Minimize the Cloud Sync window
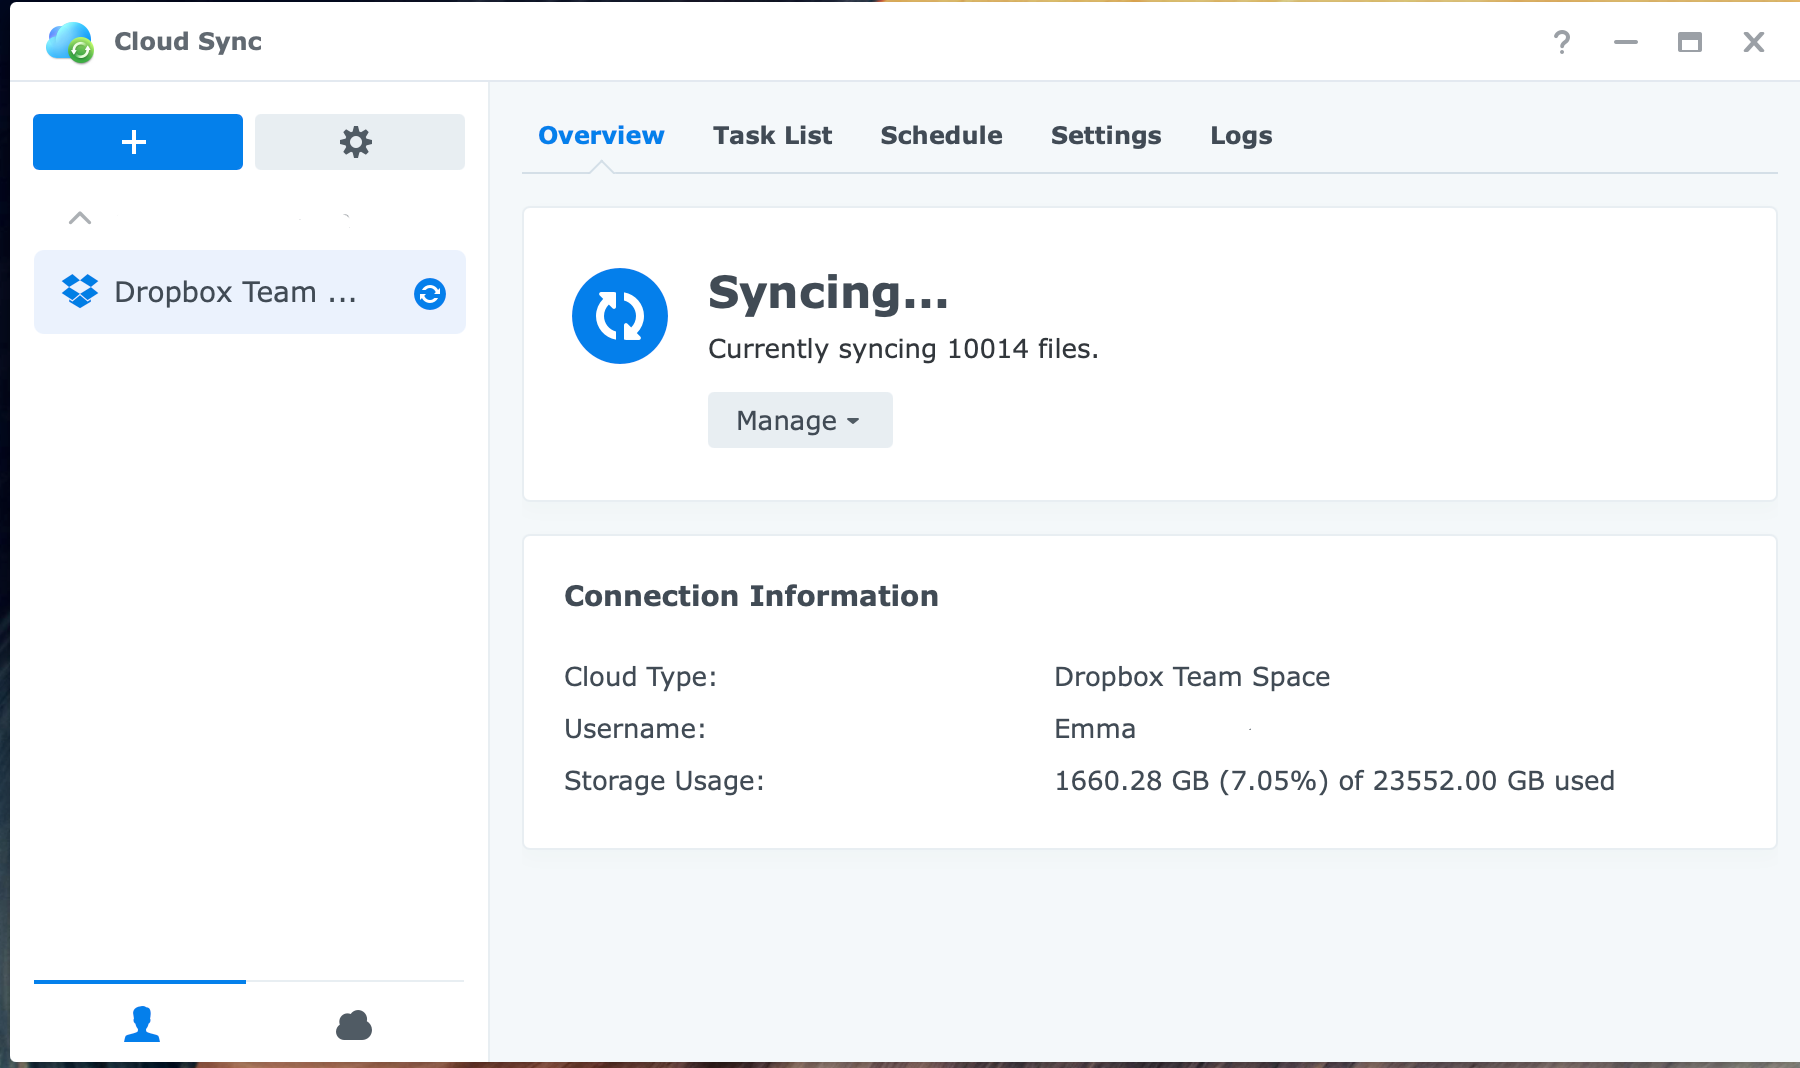The image size is (1800, 1068). 1626,42
